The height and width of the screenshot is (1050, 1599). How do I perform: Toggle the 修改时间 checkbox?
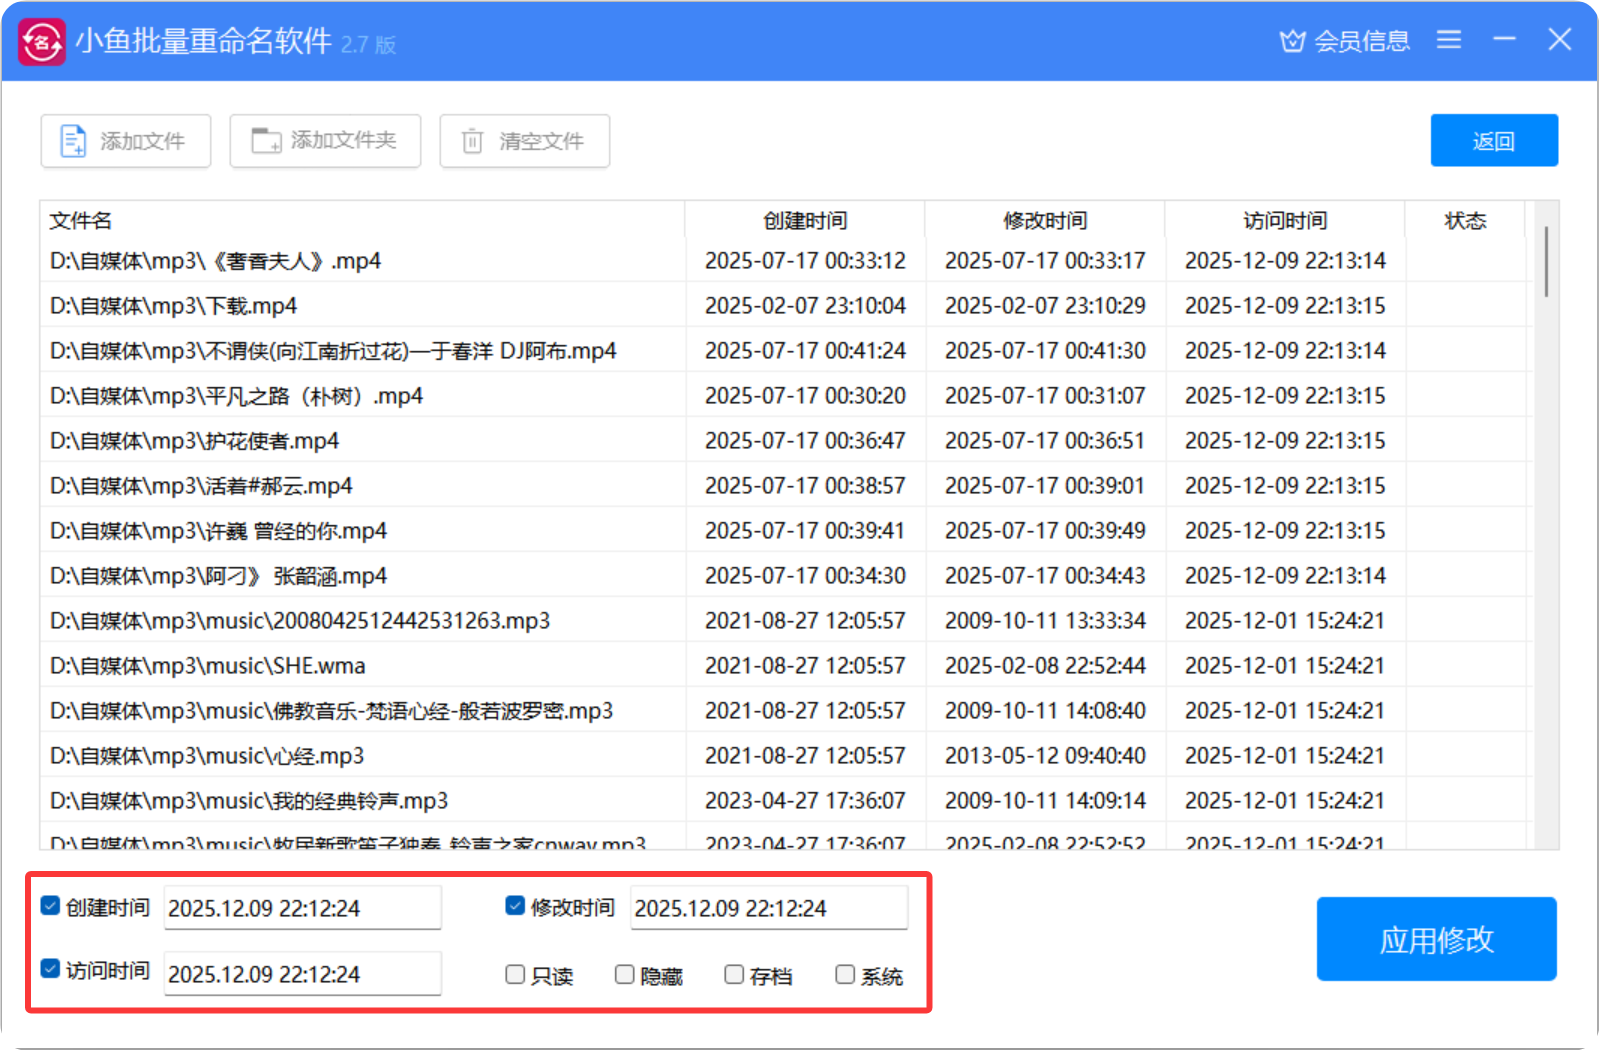(x=515, y=906)
